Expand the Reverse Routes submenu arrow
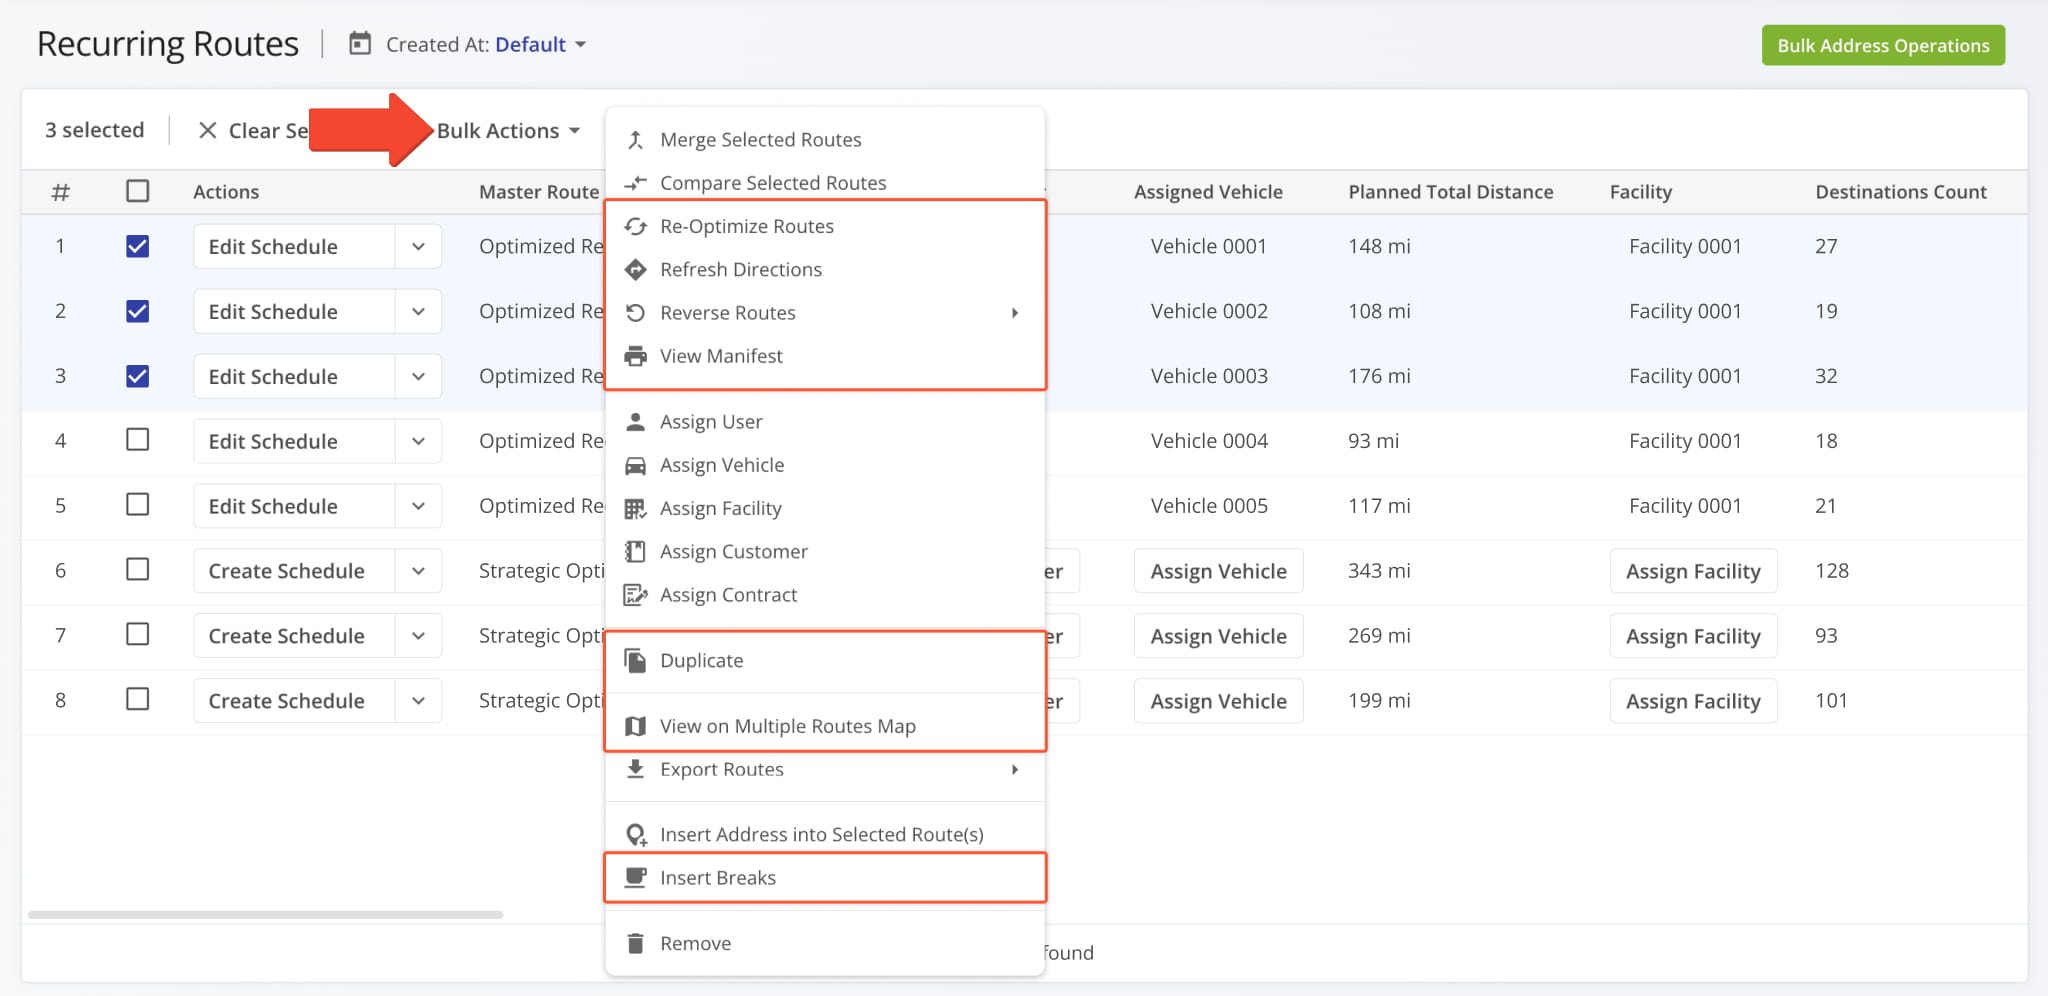2048x996 pixels. pos(1015,313)
